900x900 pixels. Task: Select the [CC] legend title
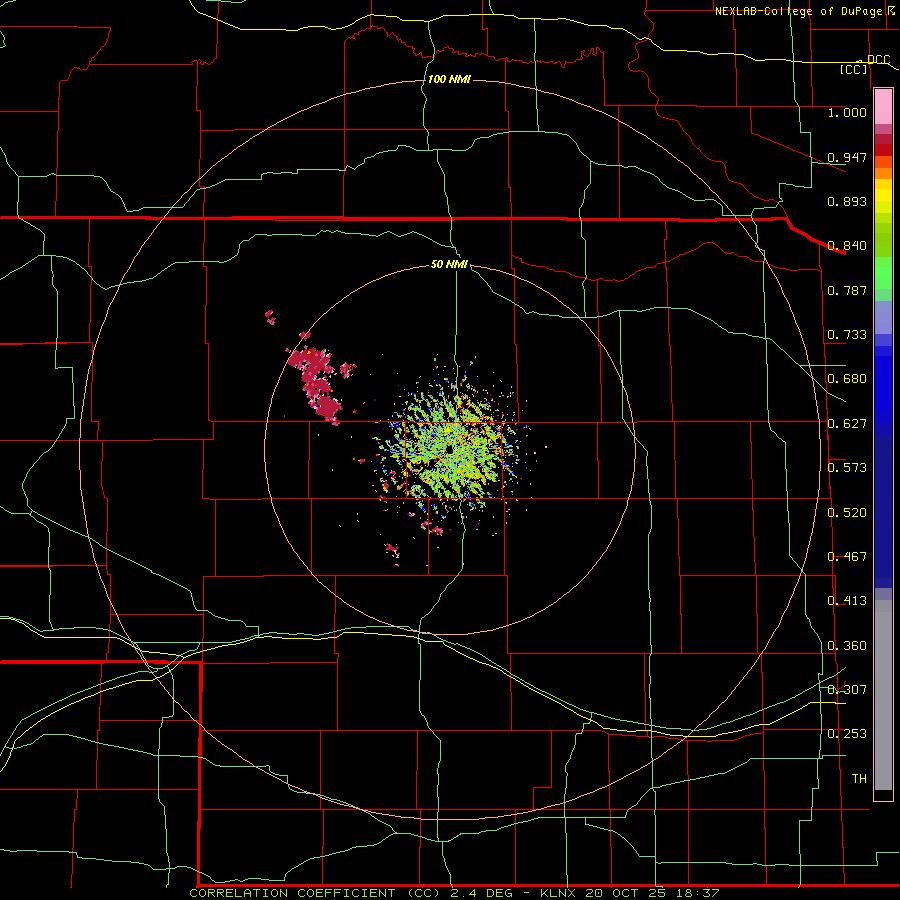click(854, 69)
